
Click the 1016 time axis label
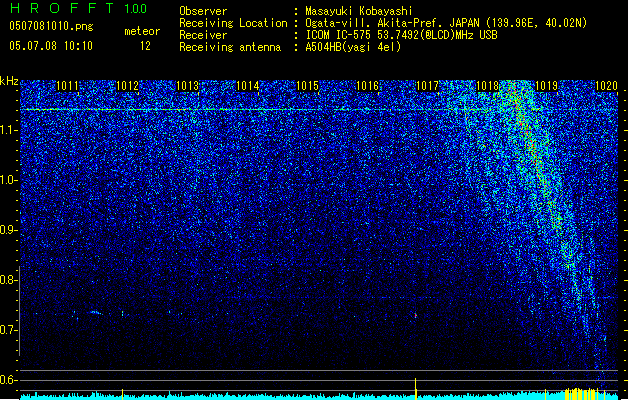point(367,86)
